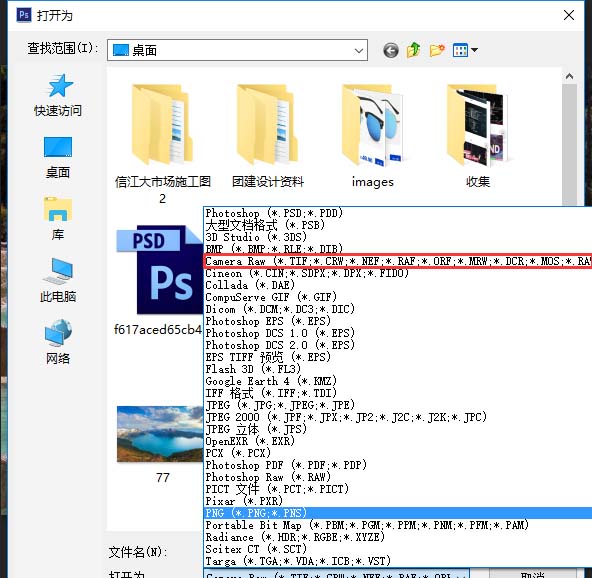Click the 取消 button

(532, 574)
